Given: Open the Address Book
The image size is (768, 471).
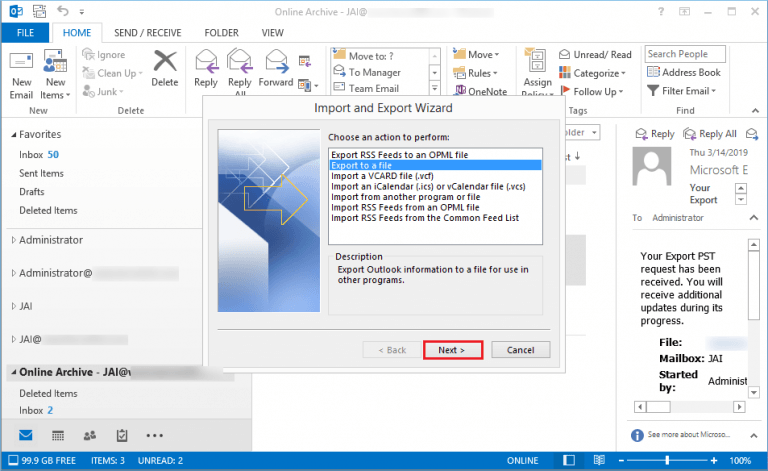Looking at the screenshot, I should pos(684,72).
